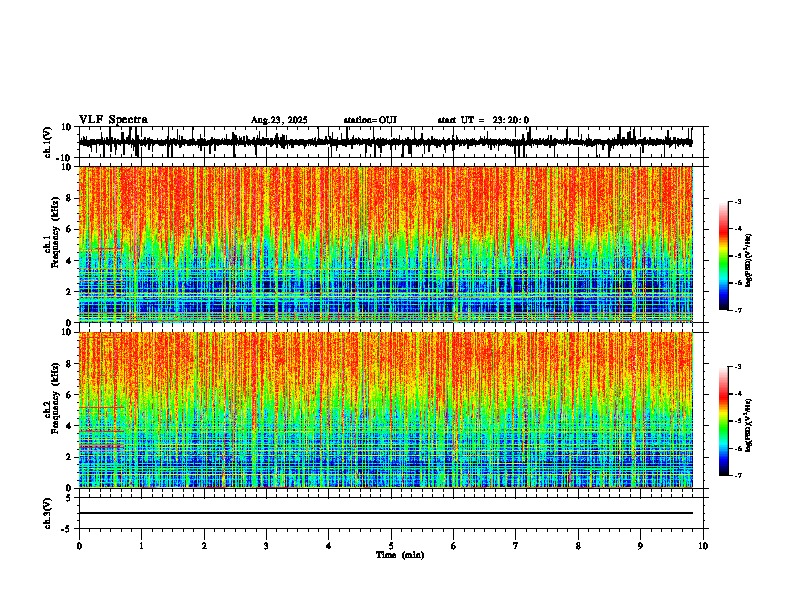This screenshot has width=792, height=612.
Task: Click the 'station=OUJ' label
Action: coord(370,120)
